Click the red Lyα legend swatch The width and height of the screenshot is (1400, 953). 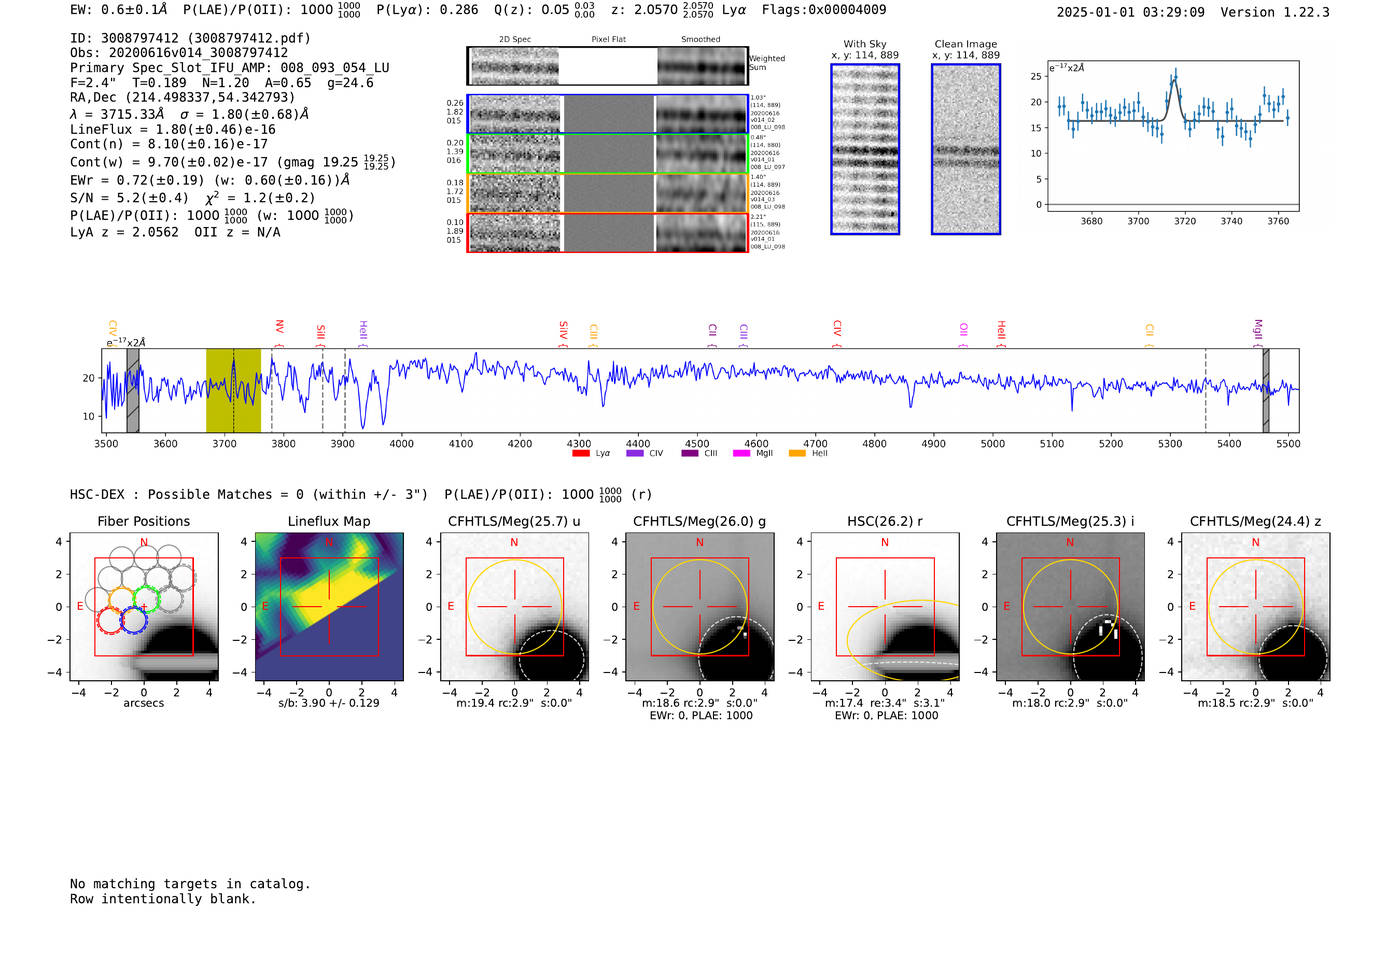[580, 454]
